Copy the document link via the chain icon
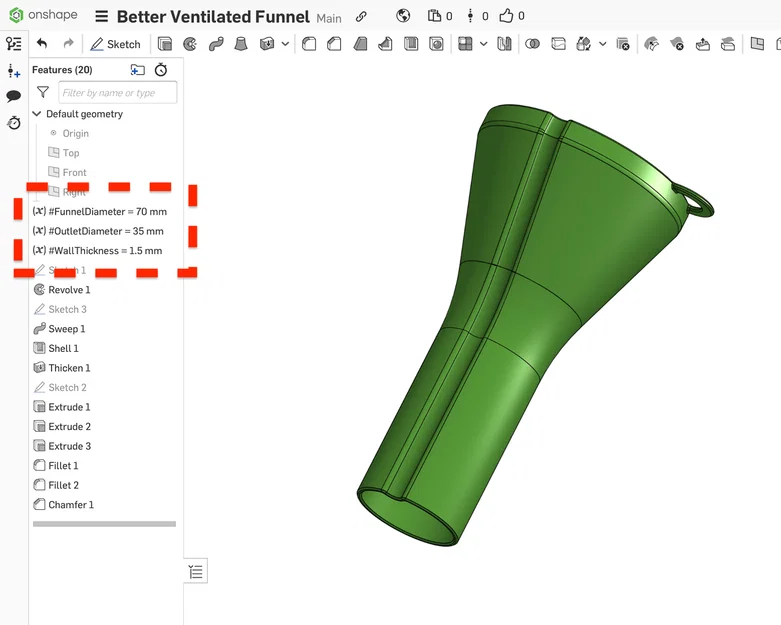781x625 pixels. tap(361, 16)
